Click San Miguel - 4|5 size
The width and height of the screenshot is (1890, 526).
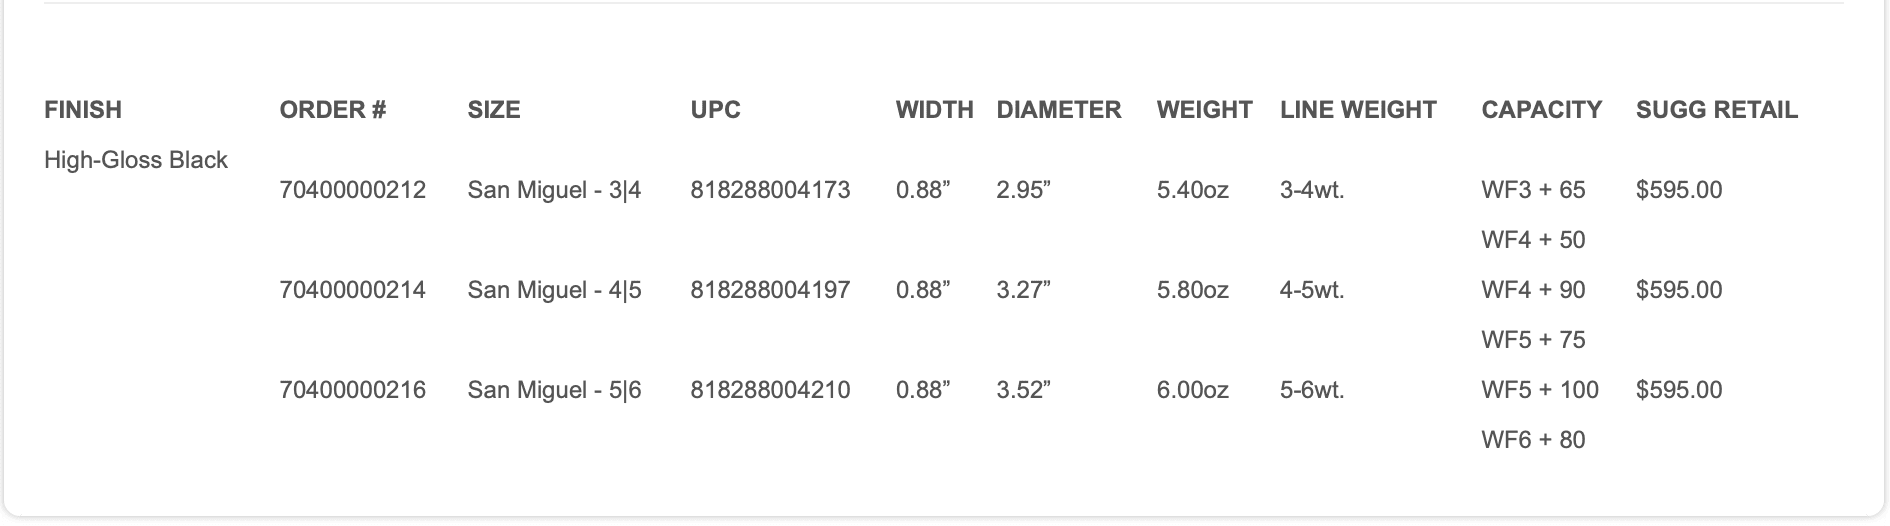(554, 290)
